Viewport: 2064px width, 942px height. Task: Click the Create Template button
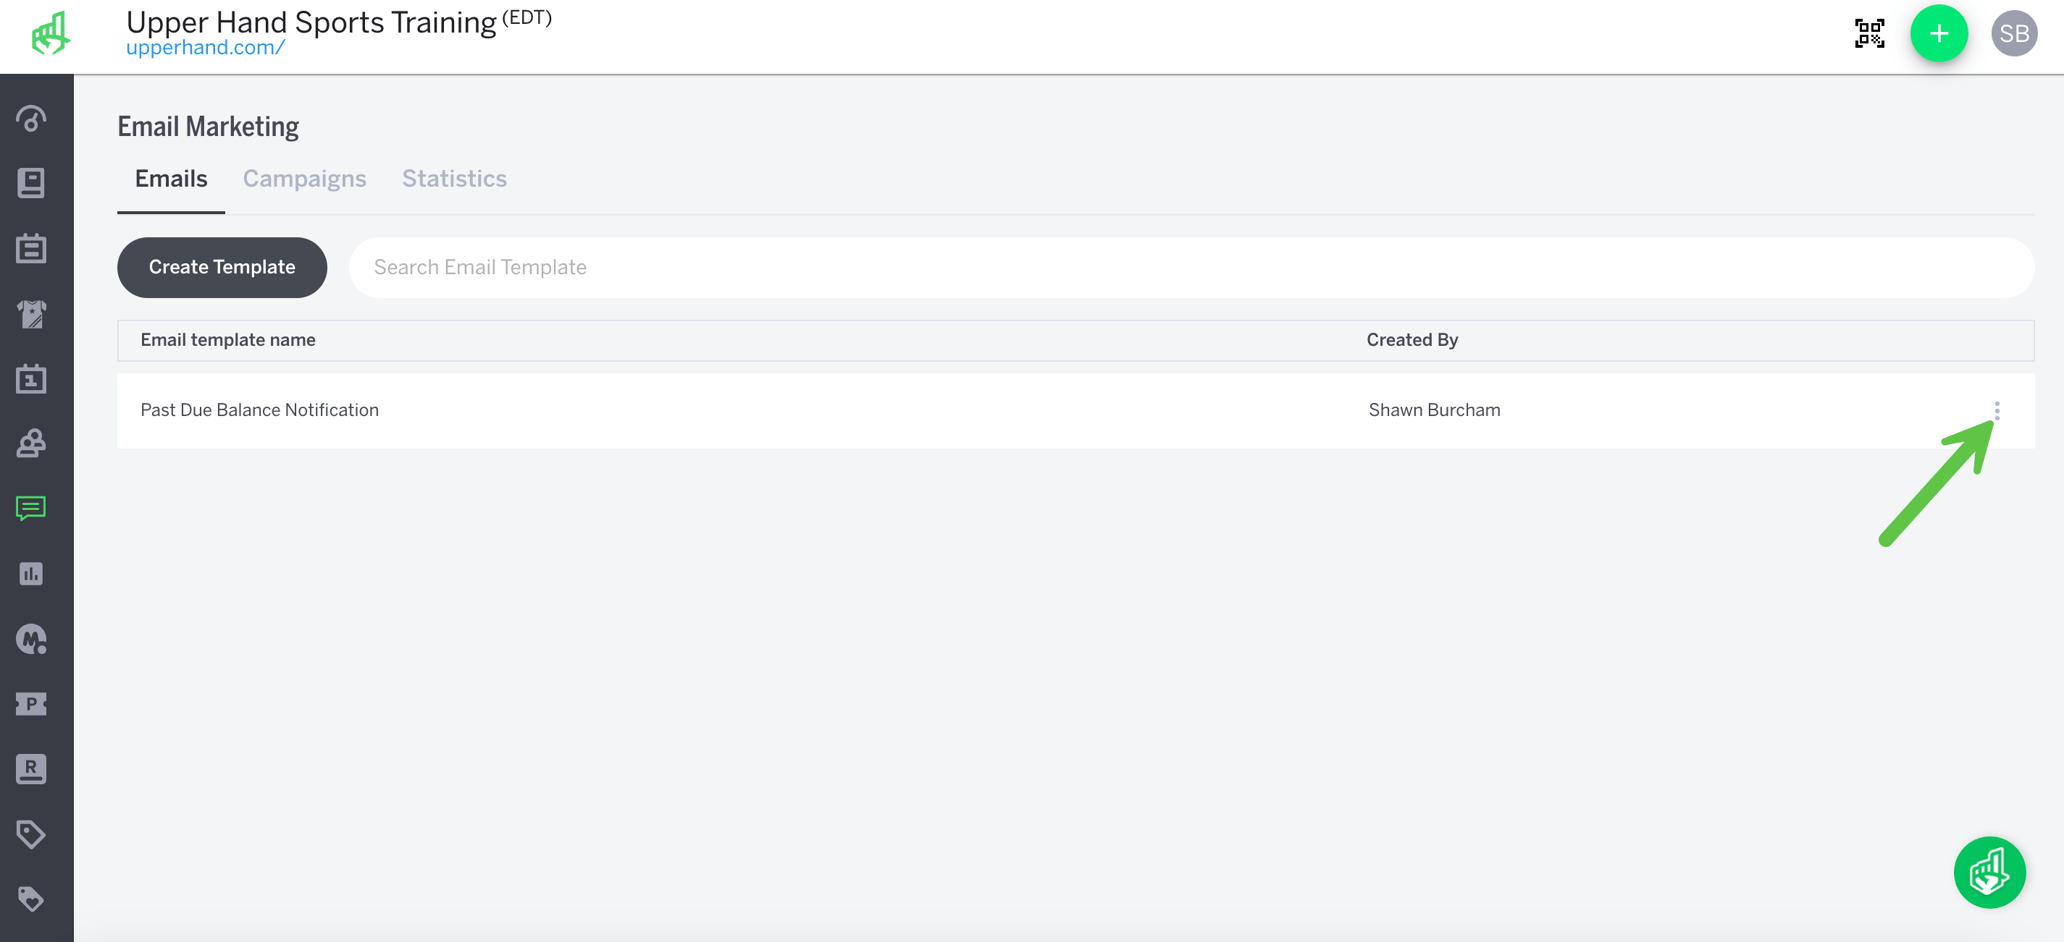[x=221, y=267]
